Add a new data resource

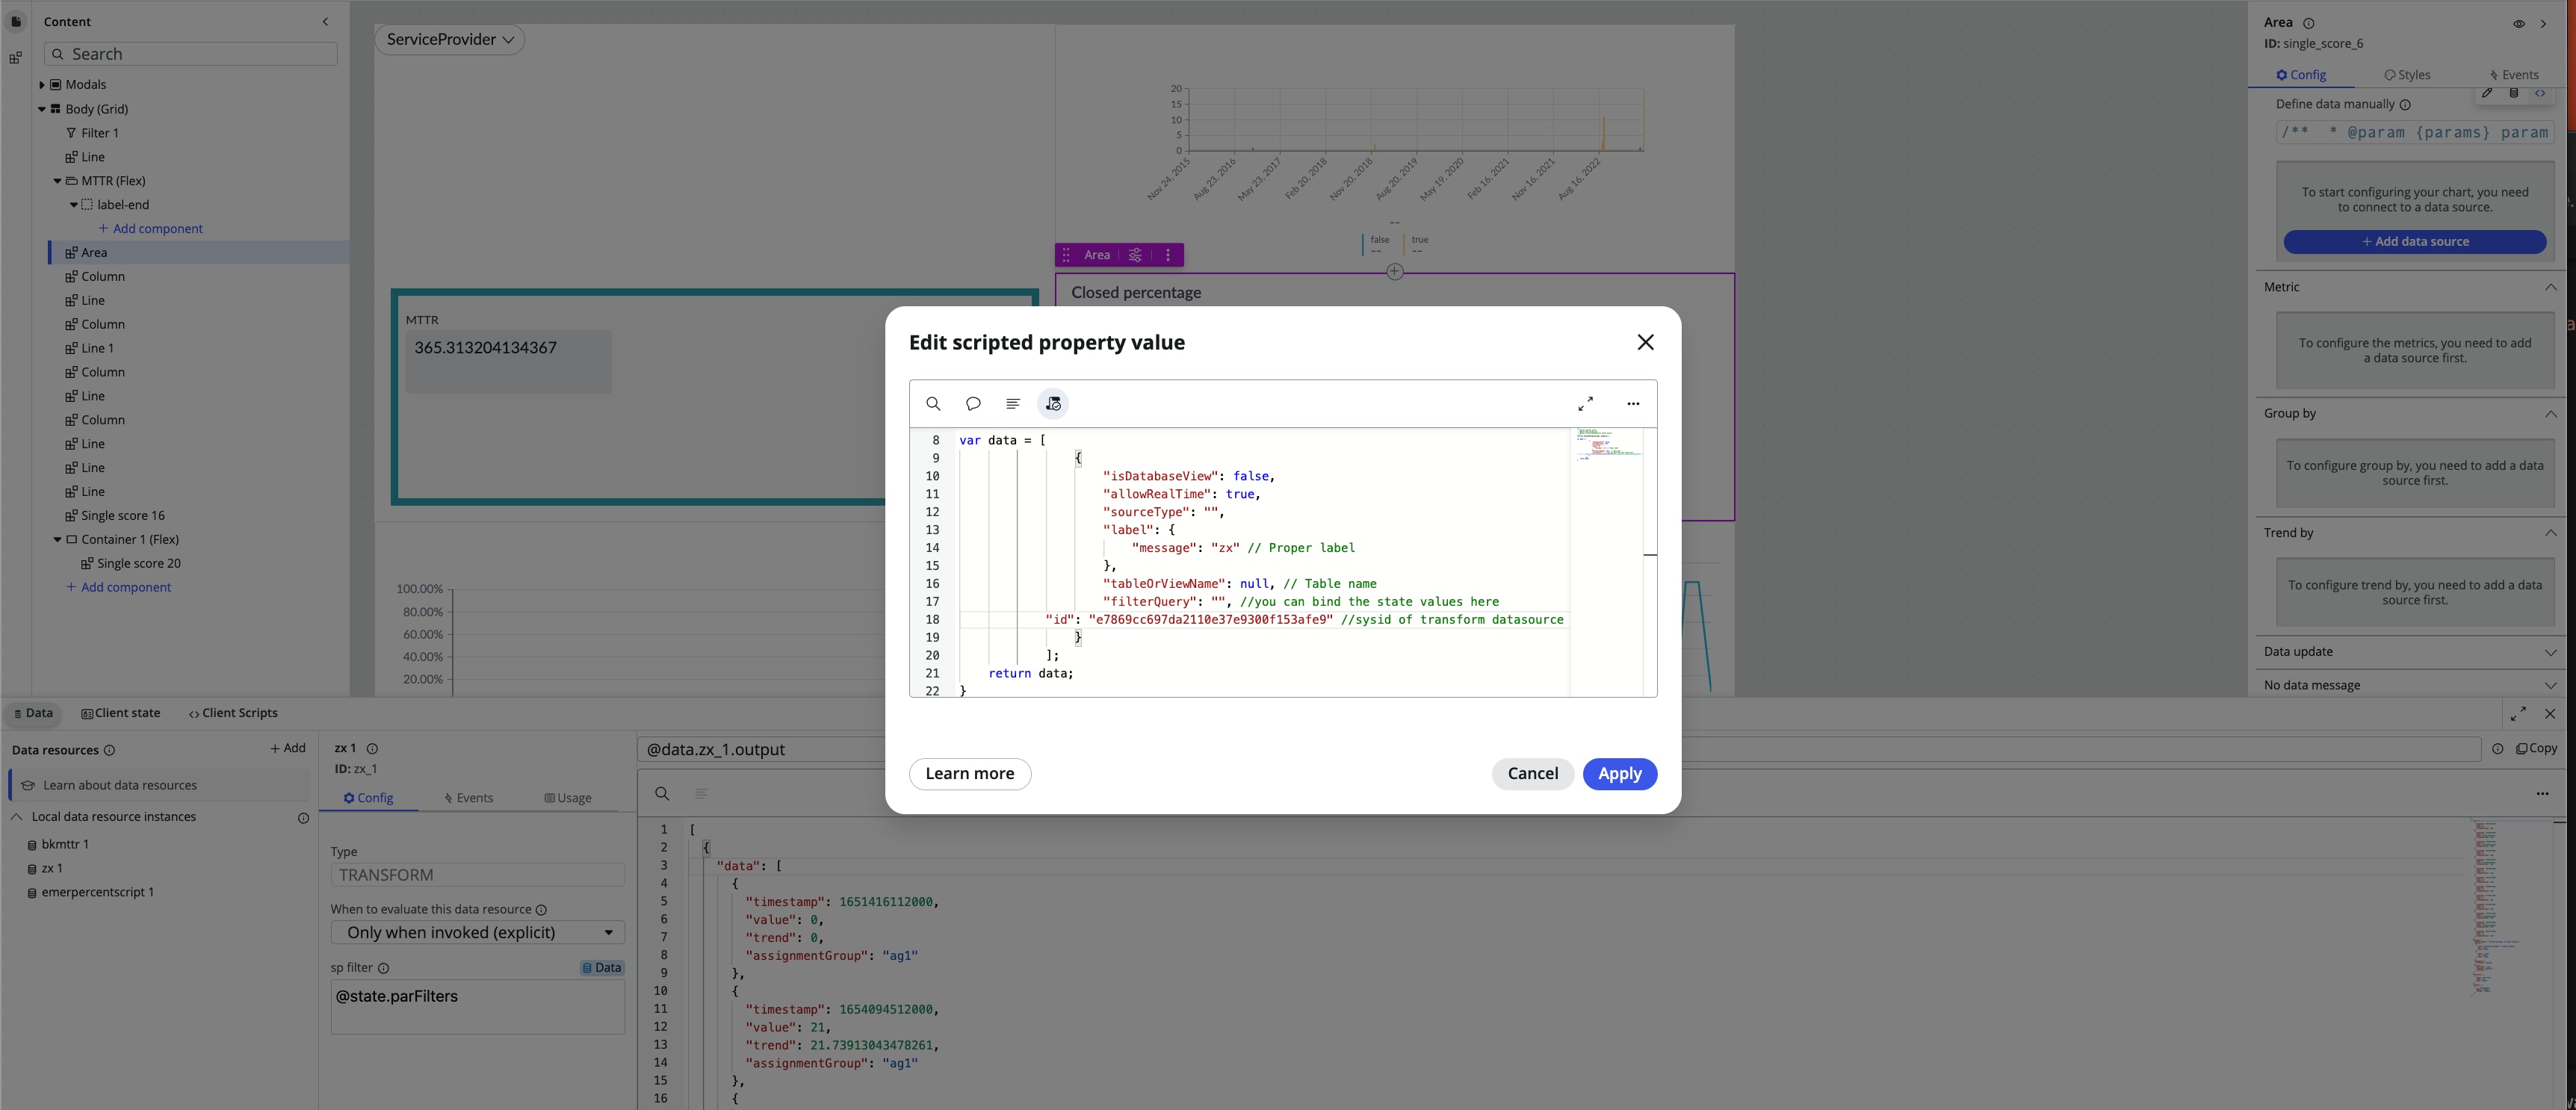288,748
